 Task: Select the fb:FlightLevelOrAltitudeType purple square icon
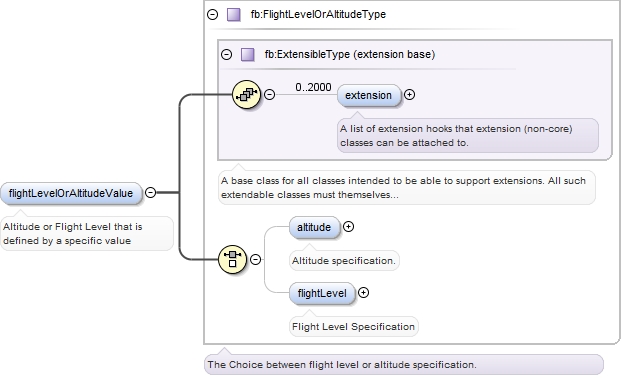point(234,15)
